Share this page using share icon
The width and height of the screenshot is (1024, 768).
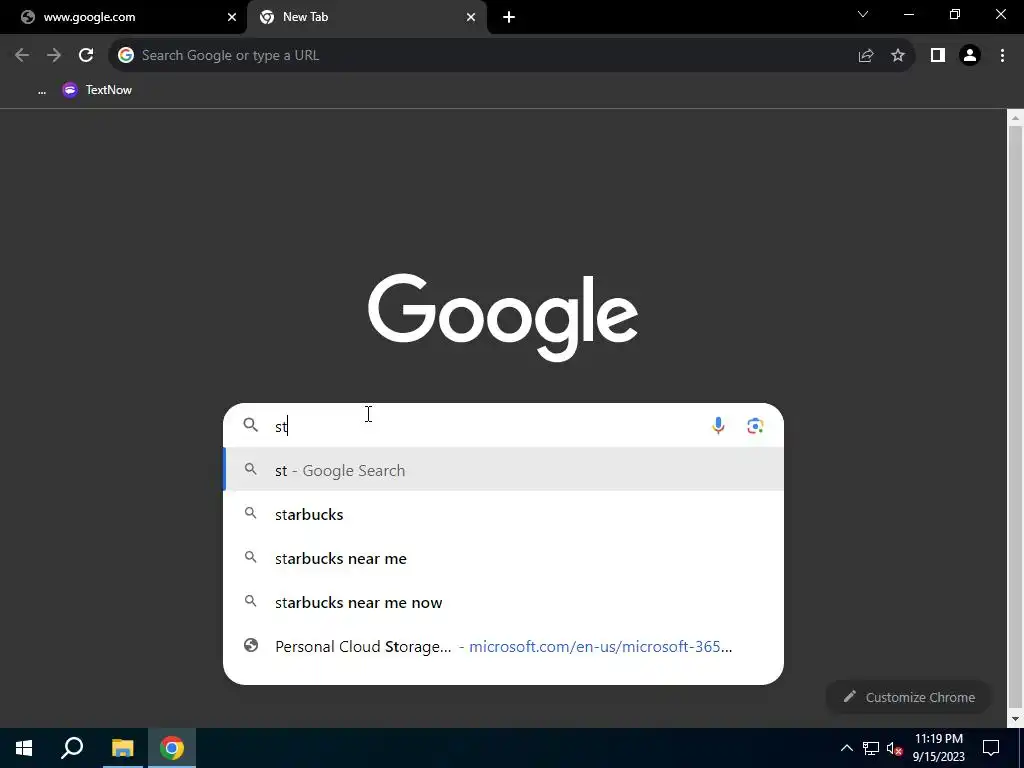866,56
